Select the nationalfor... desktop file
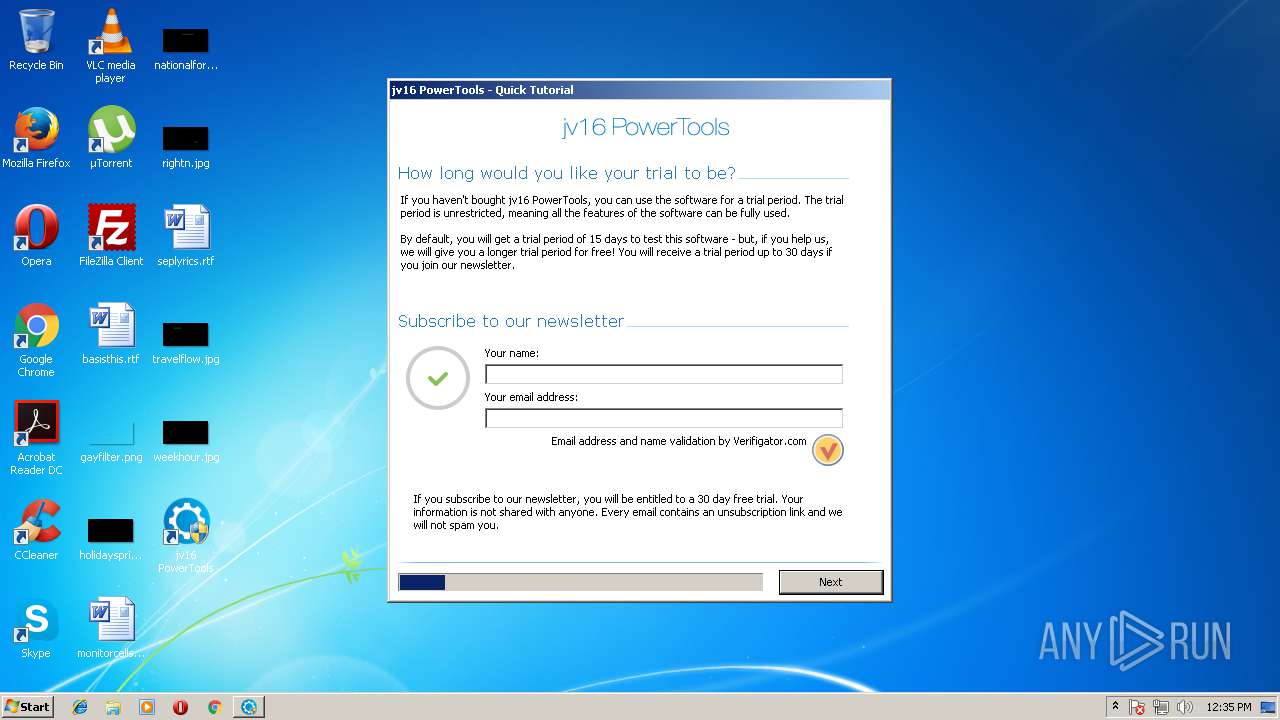The height and width of the screenshot is (720, 1280). pos(185,48)
